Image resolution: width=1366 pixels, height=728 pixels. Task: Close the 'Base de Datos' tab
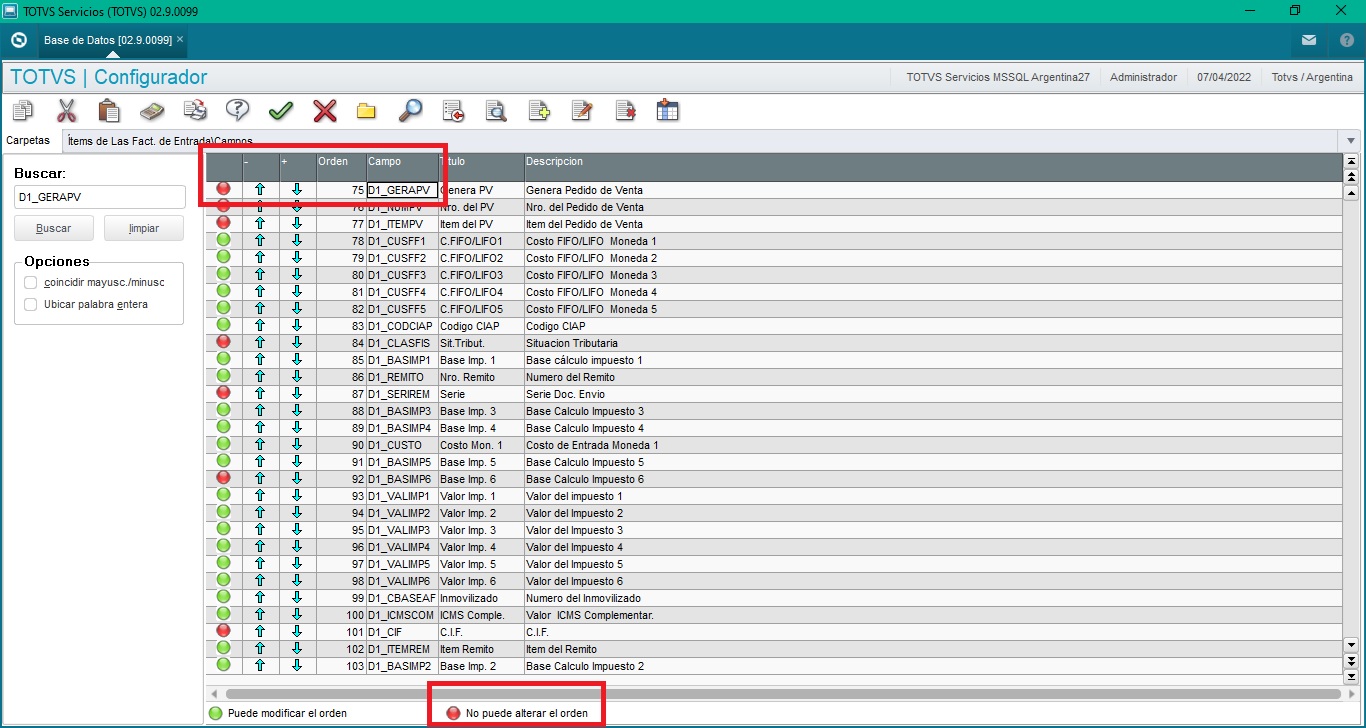[180, 40]
